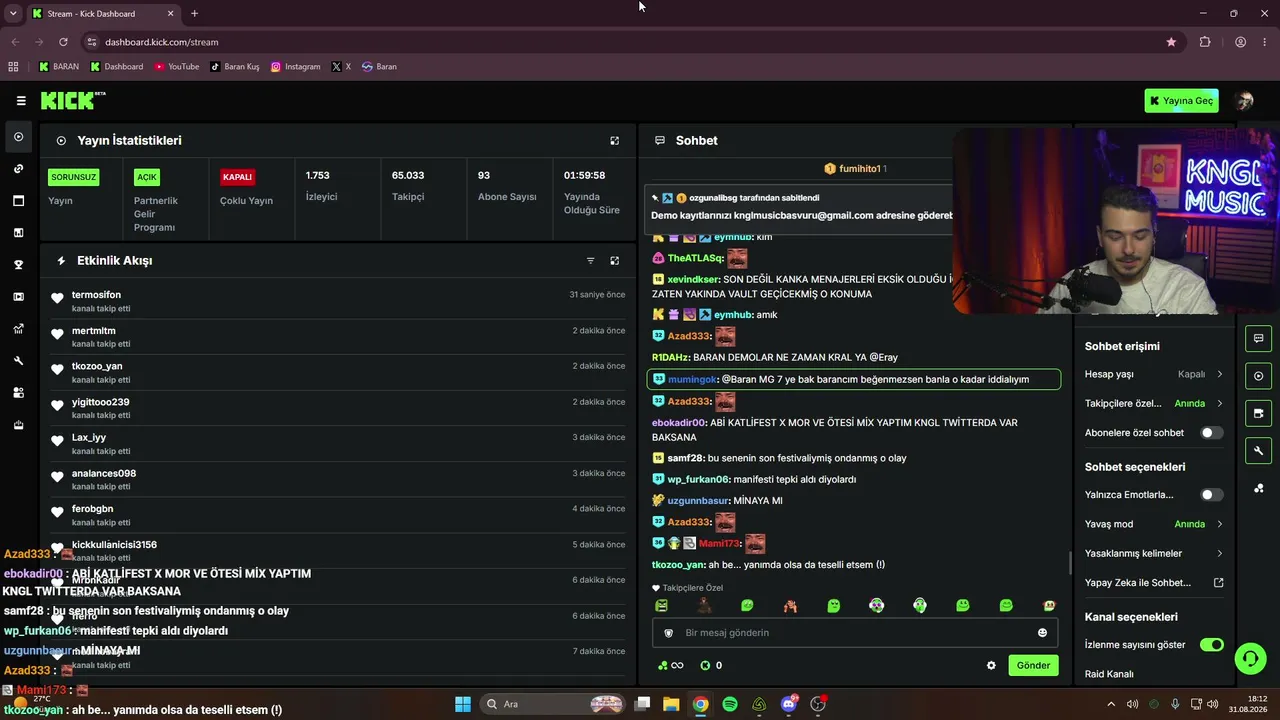Toggle Abonelere özel sohbet switch

pos(1211,433)
